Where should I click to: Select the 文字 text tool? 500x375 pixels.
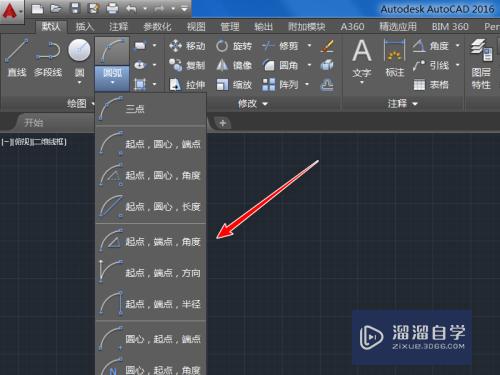point(362,58)
